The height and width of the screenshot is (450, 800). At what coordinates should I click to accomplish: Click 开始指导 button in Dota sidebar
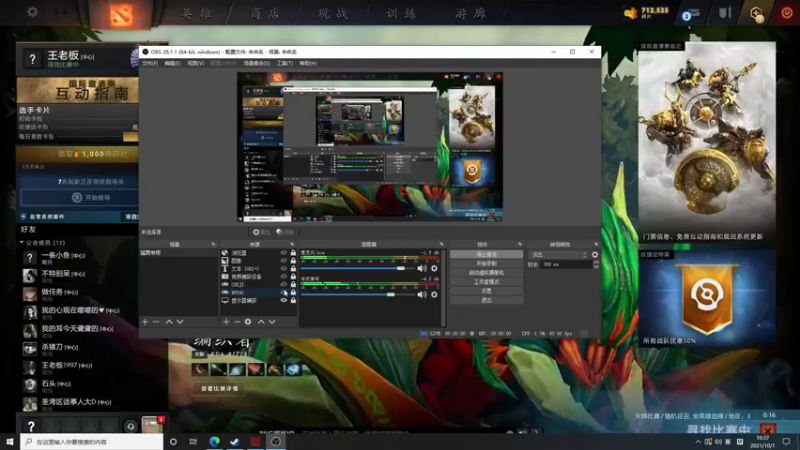pyautogui.click(x=80, y=197)
